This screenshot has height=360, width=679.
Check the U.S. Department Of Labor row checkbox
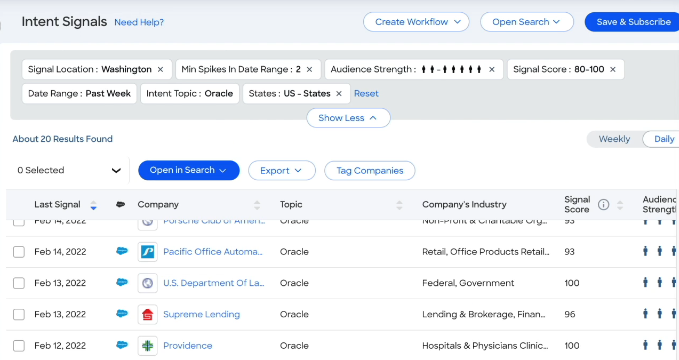tap(19, 283)
